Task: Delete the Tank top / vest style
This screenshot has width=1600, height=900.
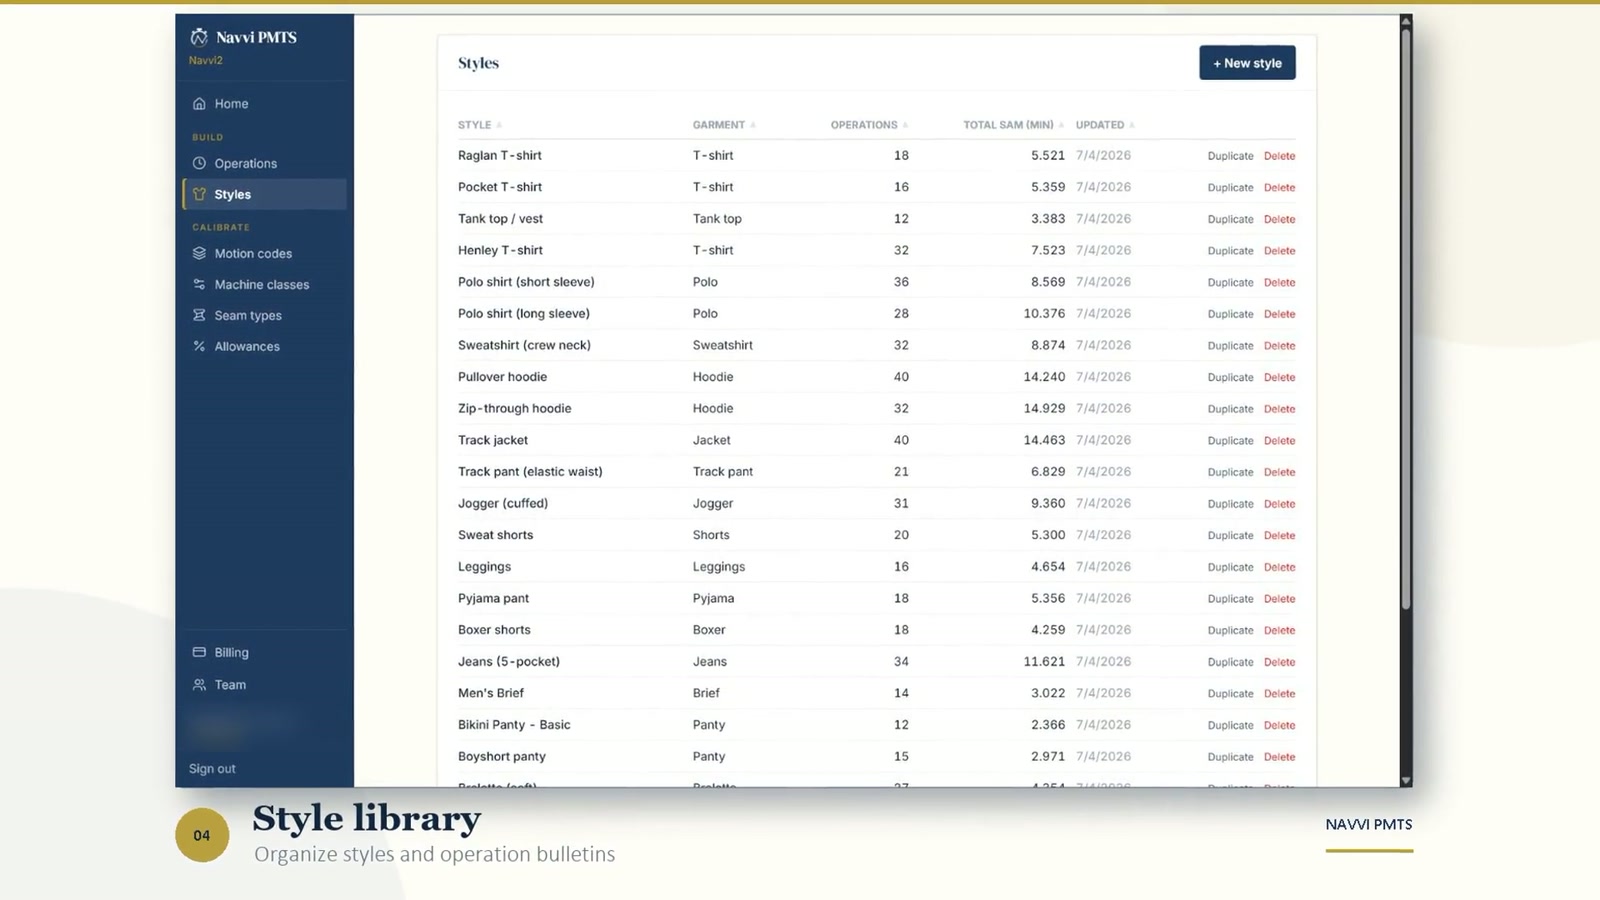Action: pos(1279,219)
